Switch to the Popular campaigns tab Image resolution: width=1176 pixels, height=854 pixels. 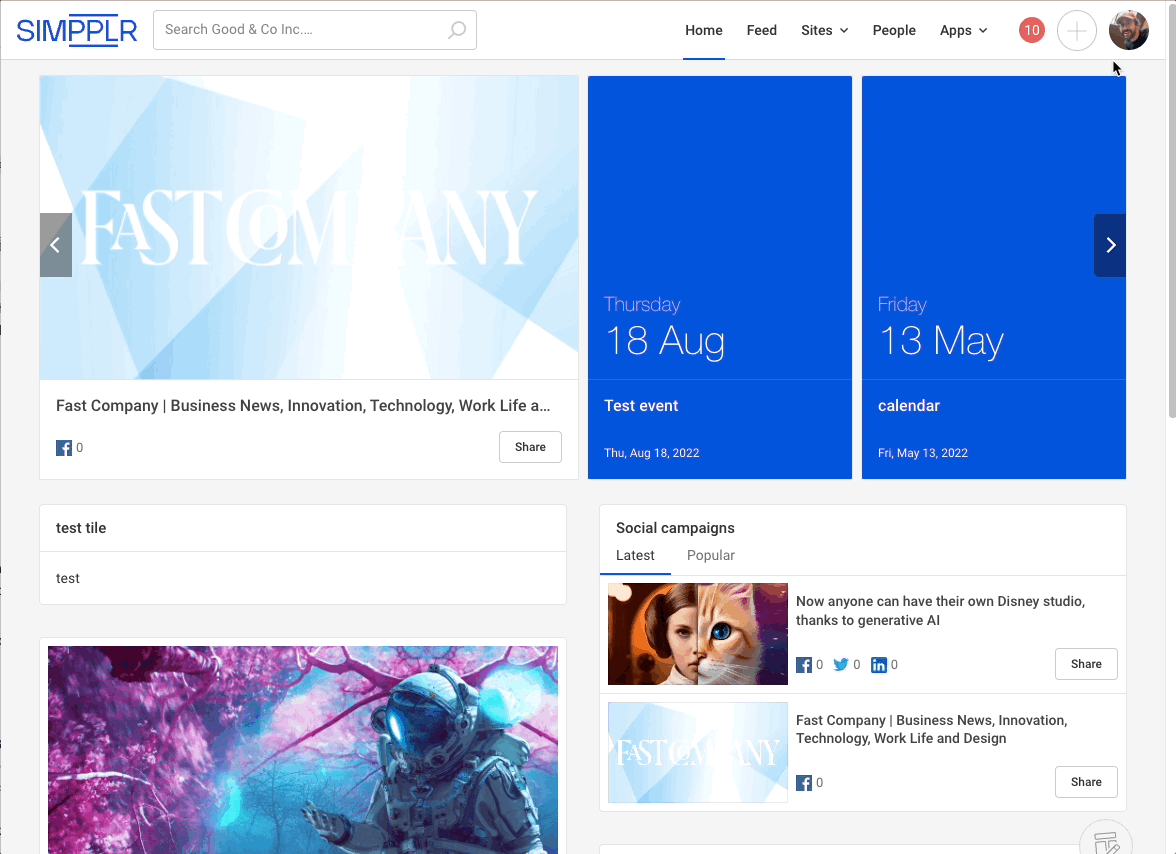(710, 555)
